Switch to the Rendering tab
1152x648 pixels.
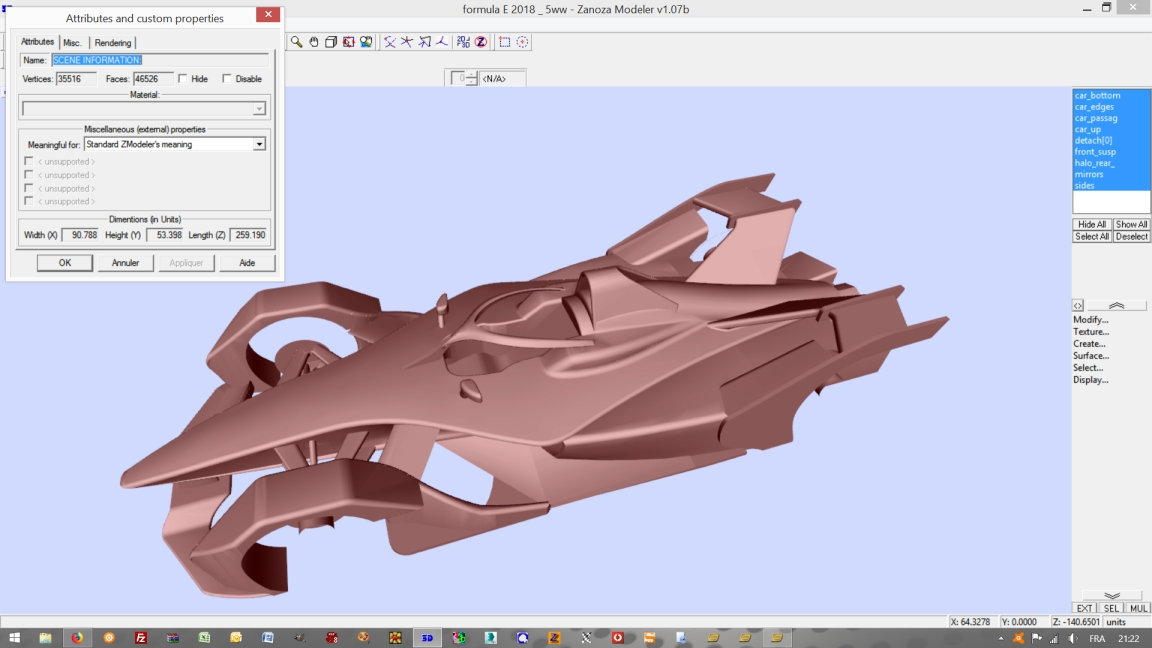pyautogui.click(x=113, y=43)
